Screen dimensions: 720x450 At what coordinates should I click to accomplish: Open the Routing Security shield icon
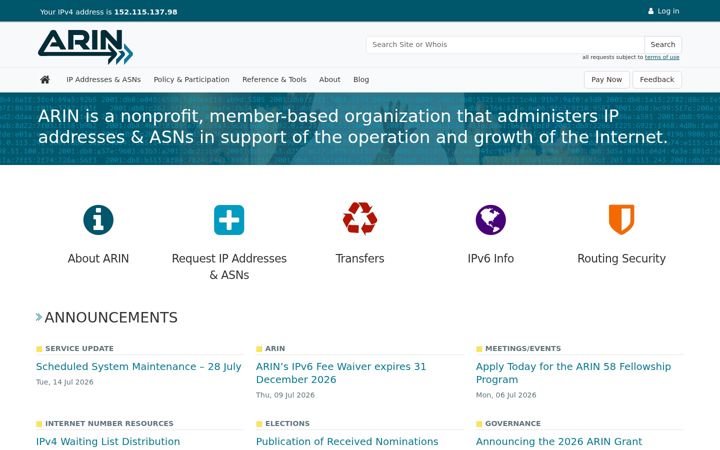[621, 219]
